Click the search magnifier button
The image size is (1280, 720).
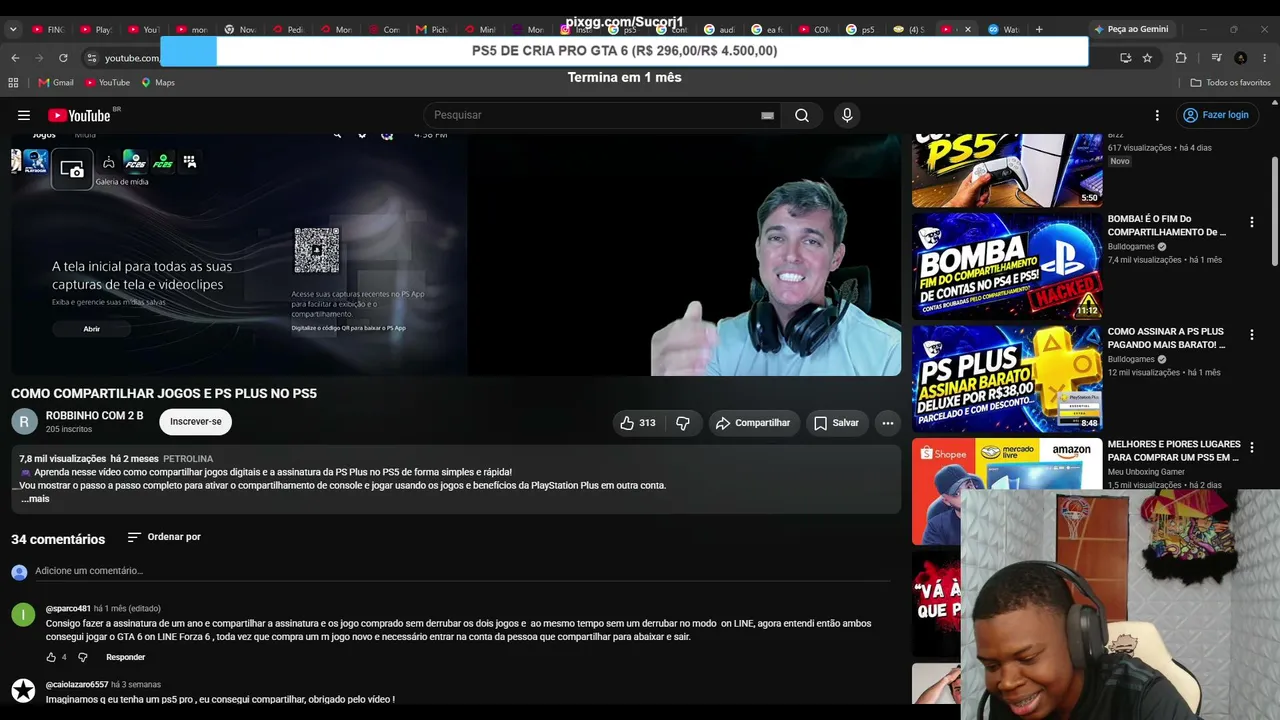tap(802, 115)
